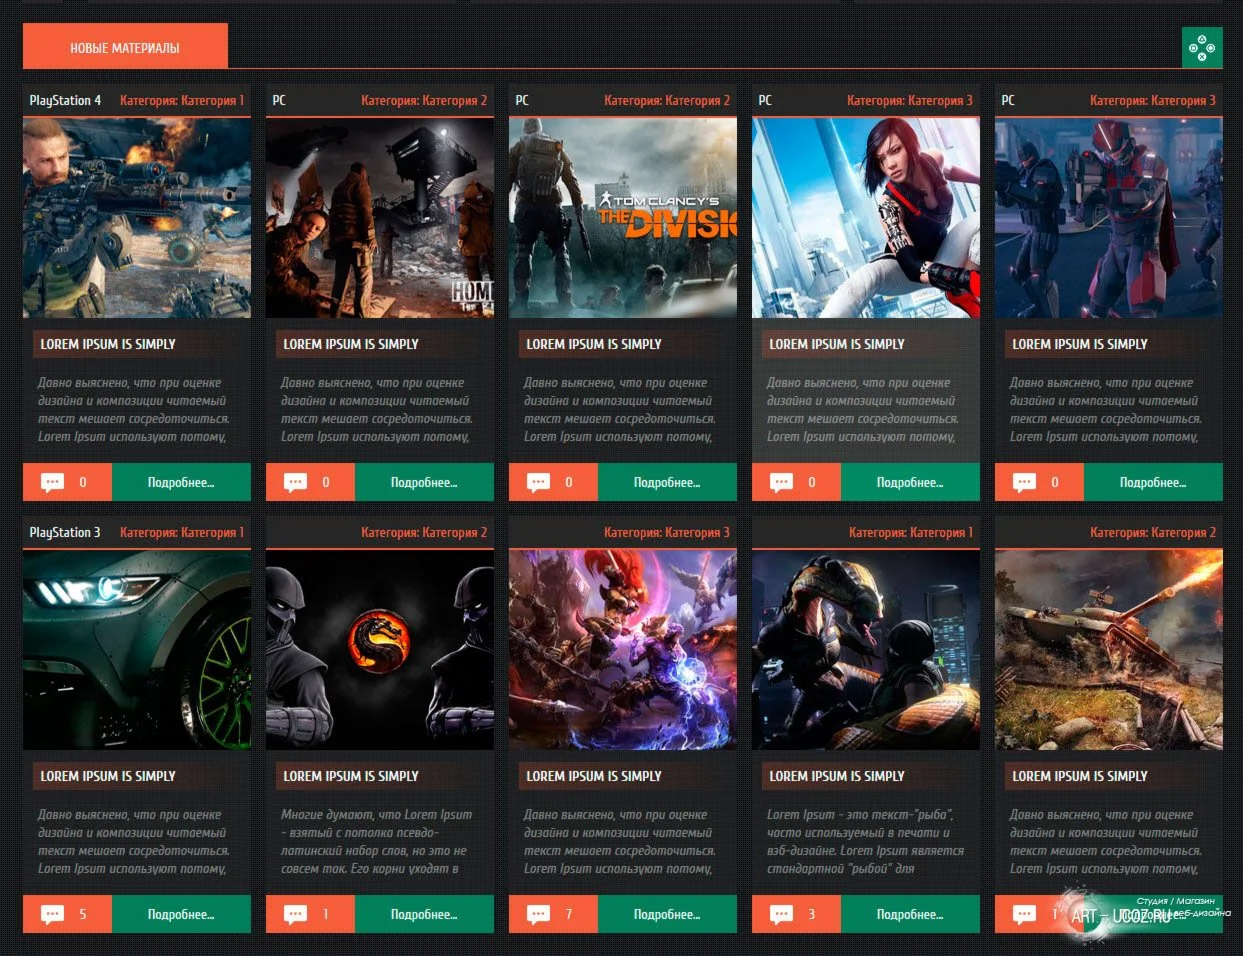The image size is (1243, 956).
Task: Click PC label above Mirror's Edge image
Action: click(765, 100)
